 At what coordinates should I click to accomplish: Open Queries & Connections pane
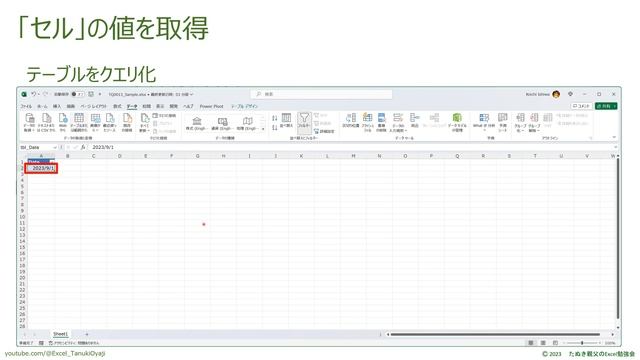point(164,116)
